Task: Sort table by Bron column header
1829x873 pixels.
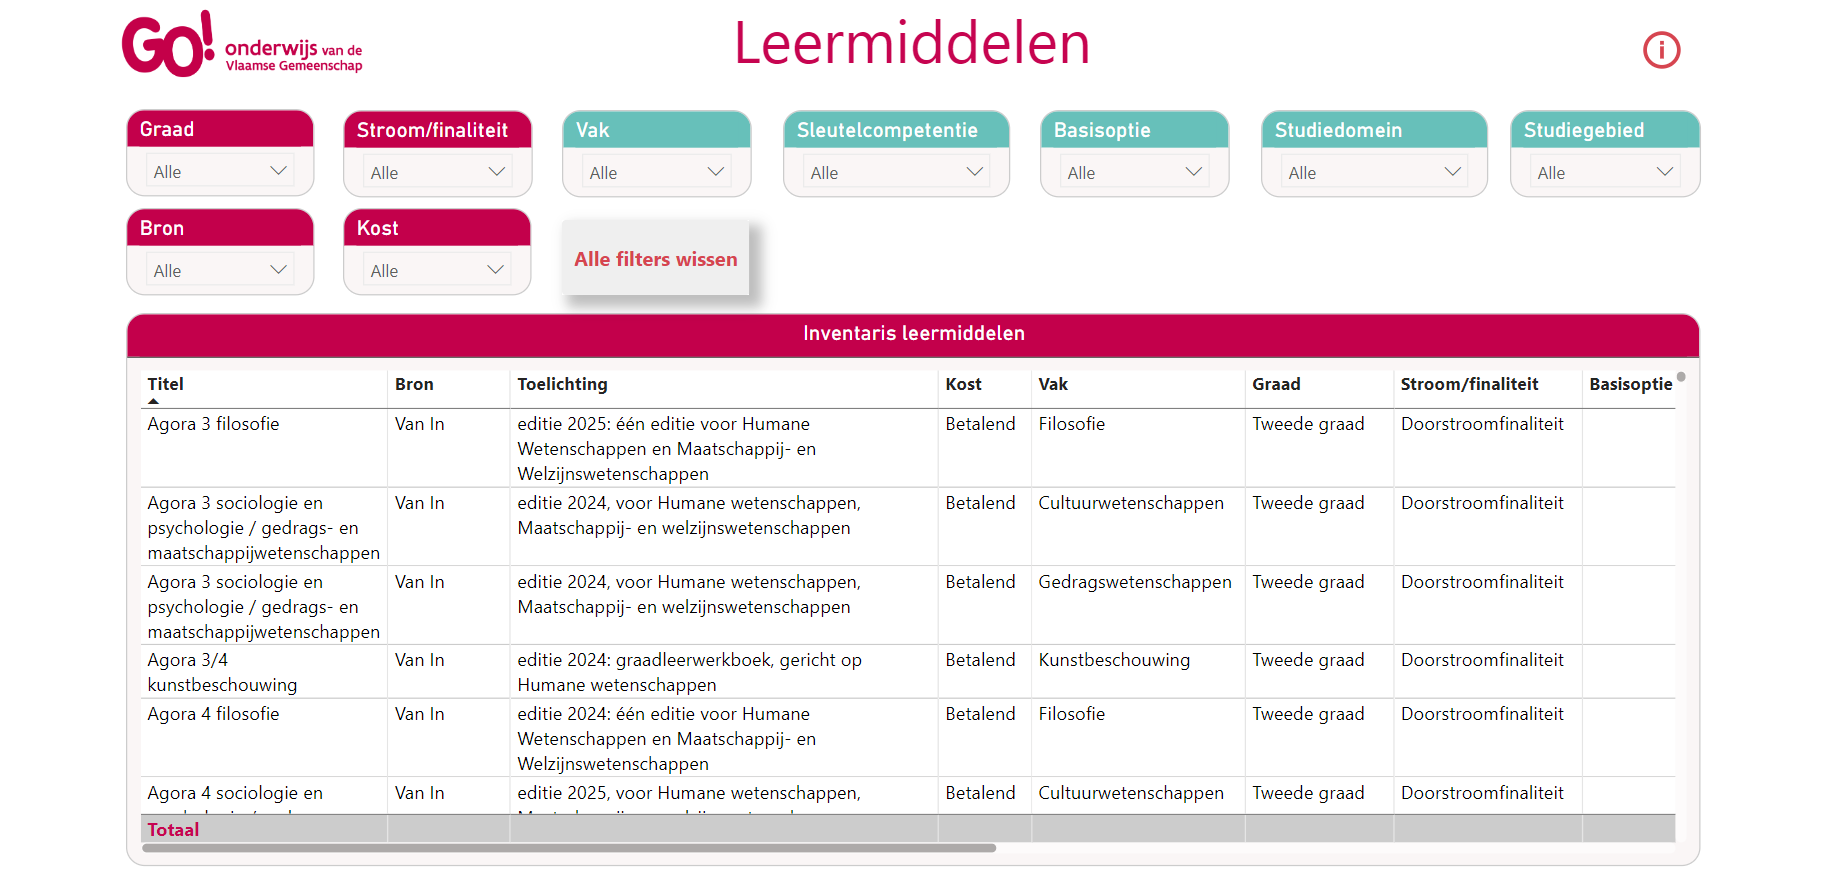Action: (x=414, y=384)
